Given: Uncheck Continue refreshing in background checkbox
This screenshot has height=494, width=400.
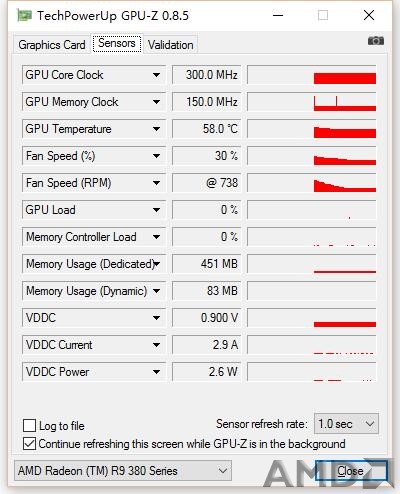Looking at the screenshot, I should pos(29,444).
